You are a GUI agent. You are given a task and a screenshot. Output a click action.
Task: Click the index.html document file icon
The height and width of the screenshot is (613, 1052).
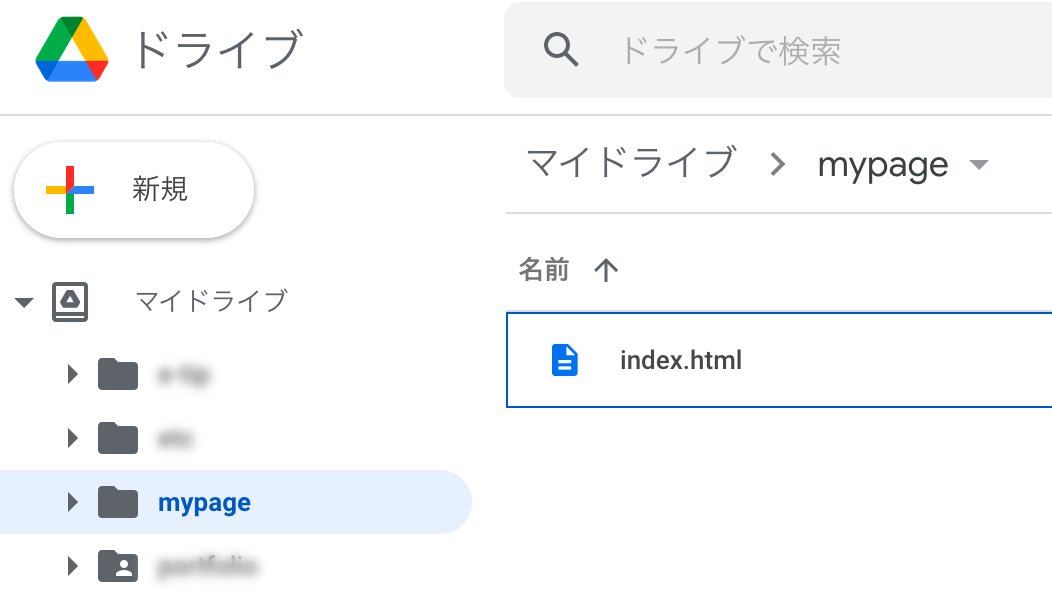pyautogui.click(x=565, y=360)
